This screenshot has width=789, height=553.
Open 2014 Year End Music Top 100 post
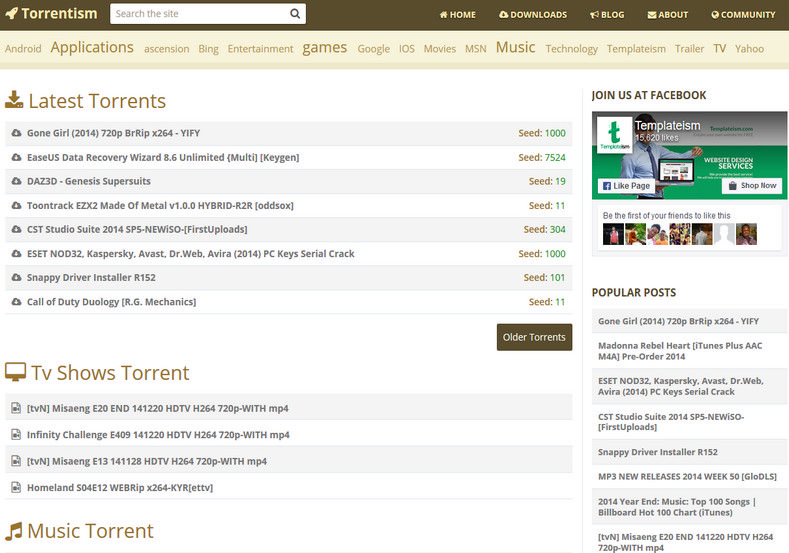[x=677, y=507]
